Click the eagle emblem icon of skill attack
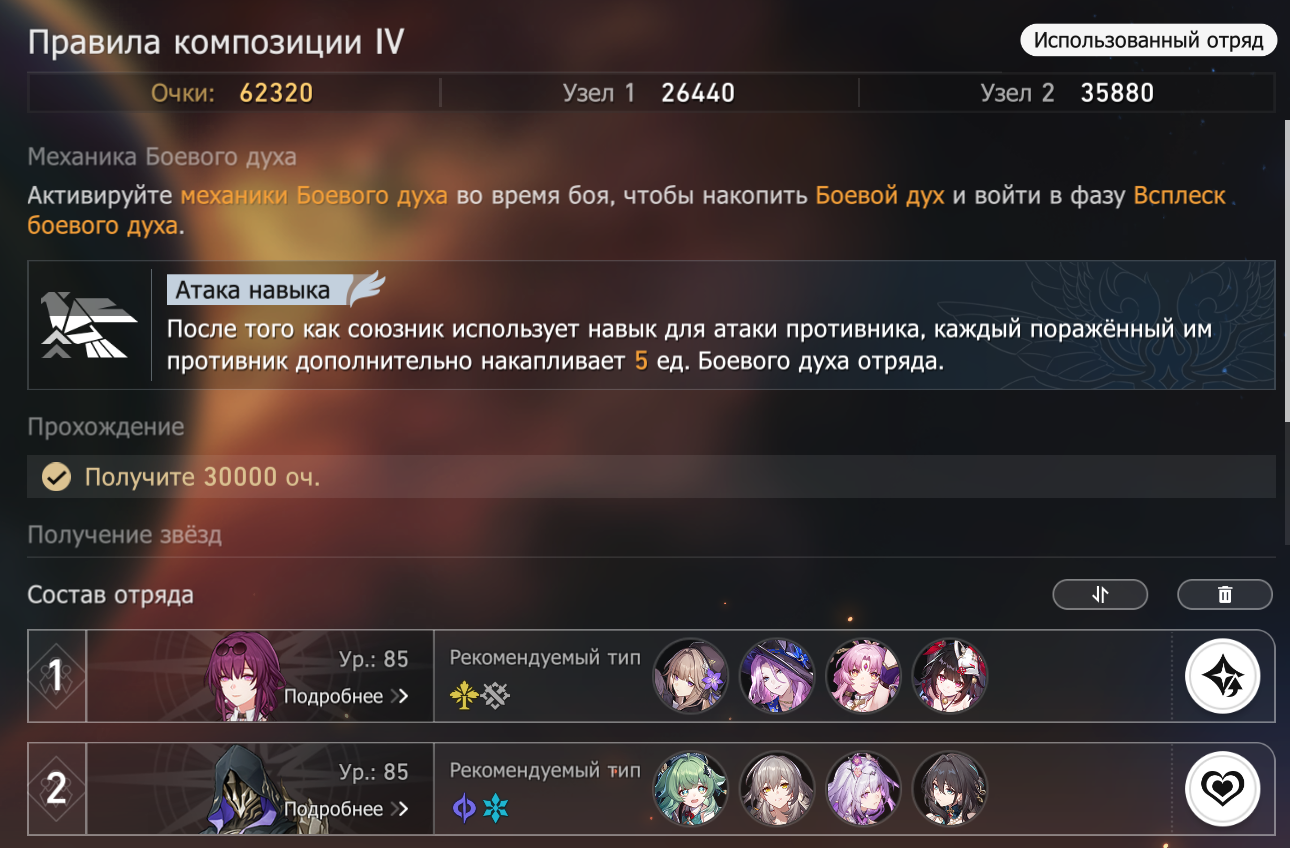This screenshot has height=848, width=1290. 90,325
